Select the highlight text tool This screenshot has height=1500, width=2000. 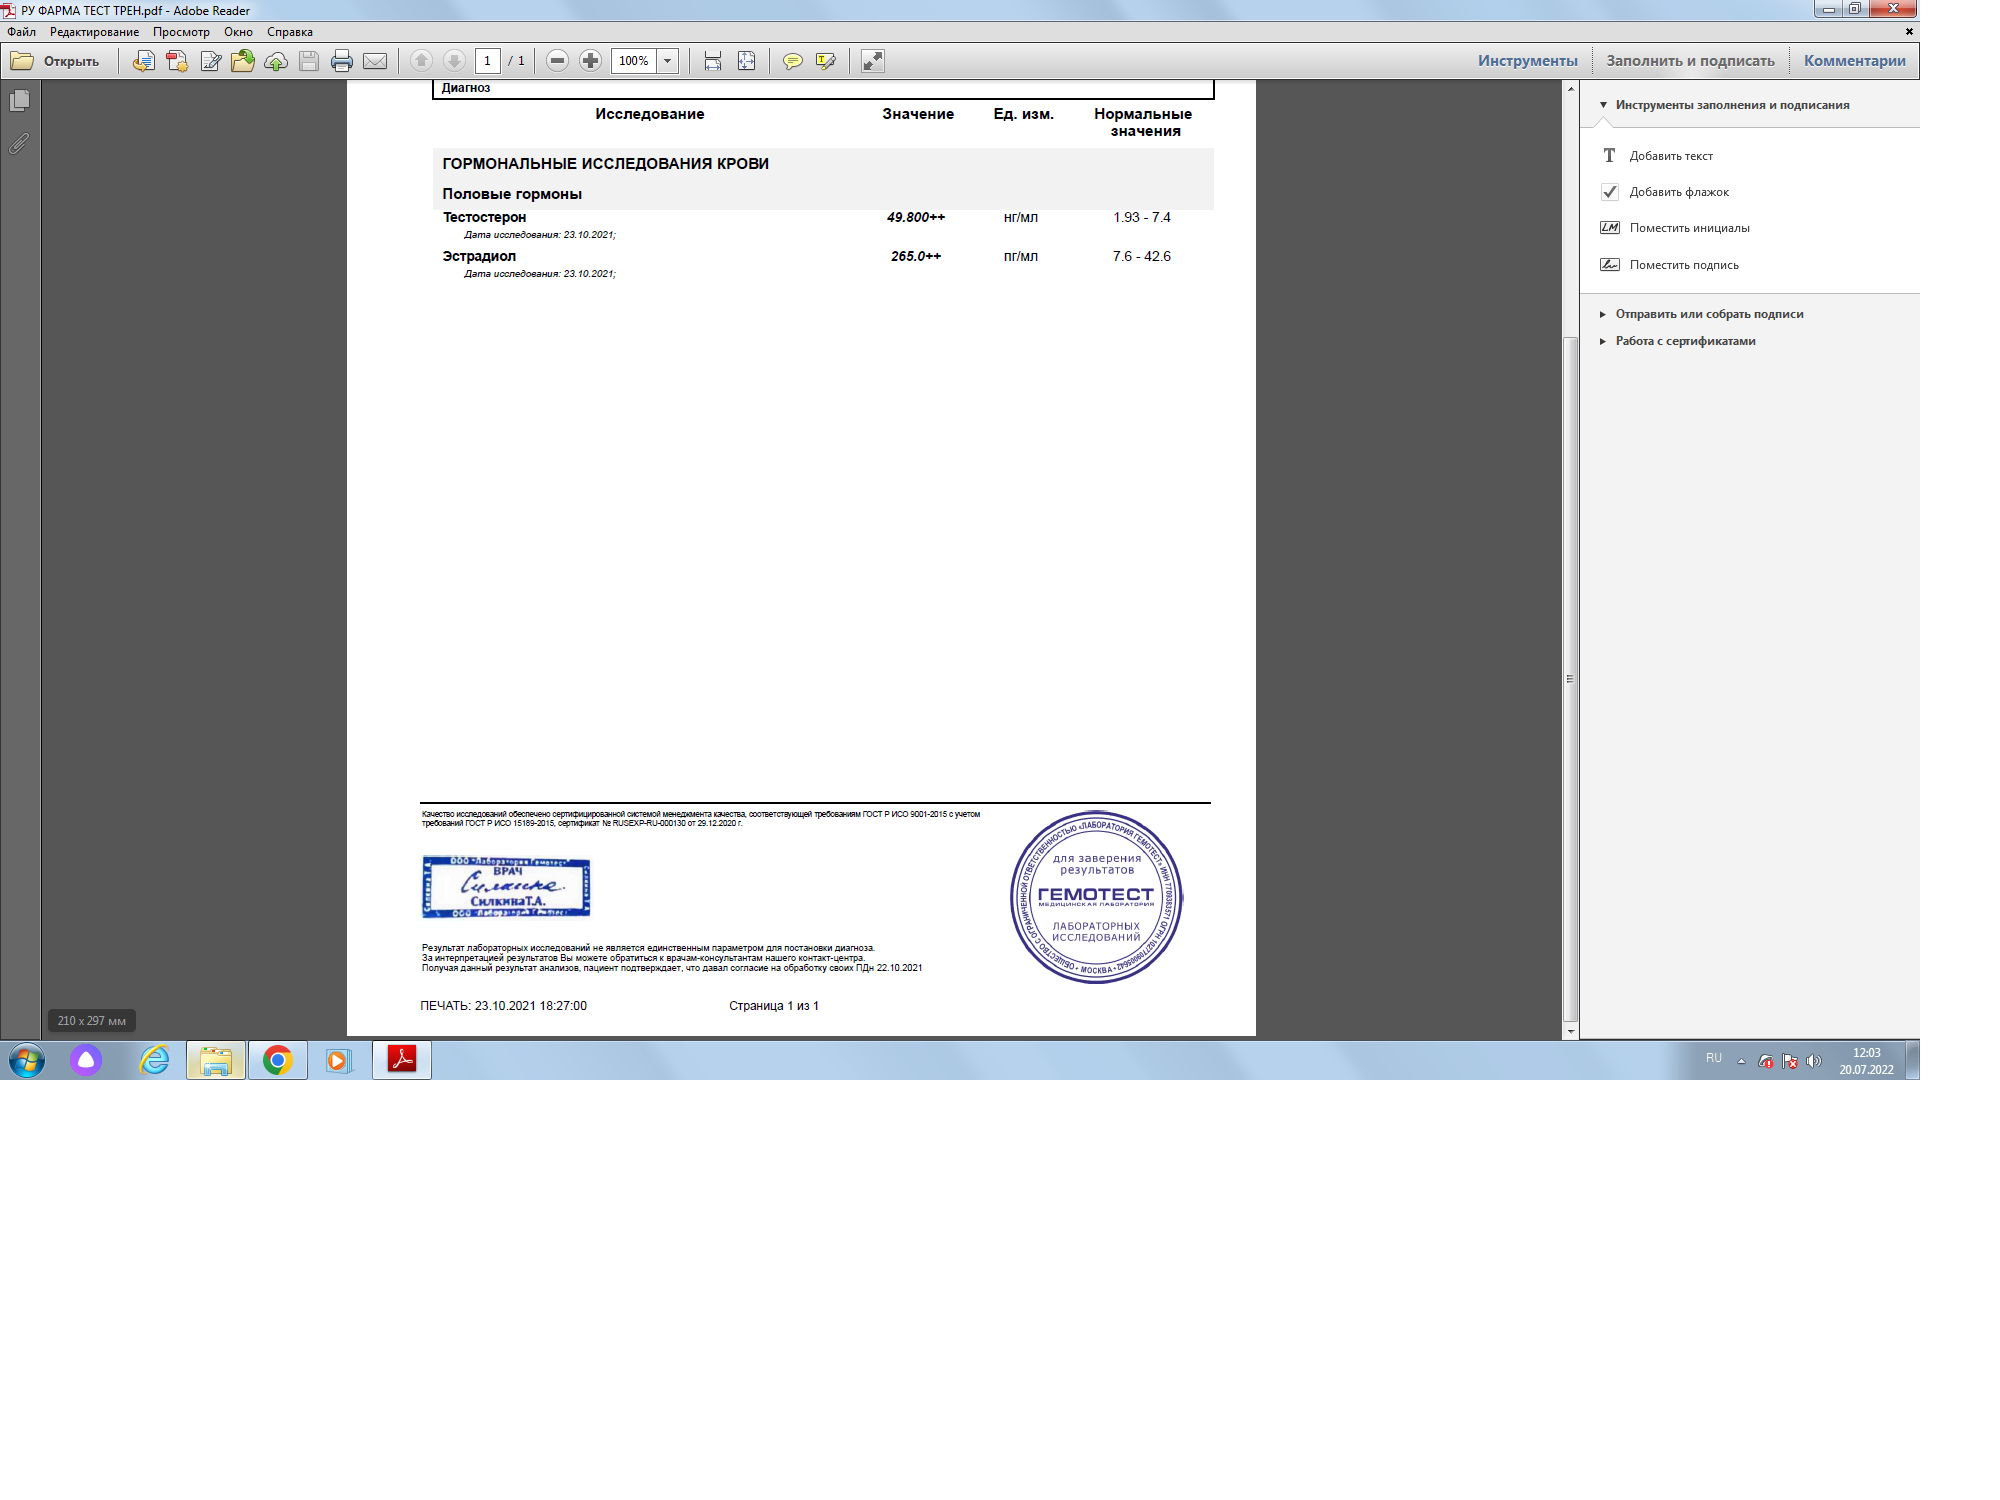click(x=825, y=61)
